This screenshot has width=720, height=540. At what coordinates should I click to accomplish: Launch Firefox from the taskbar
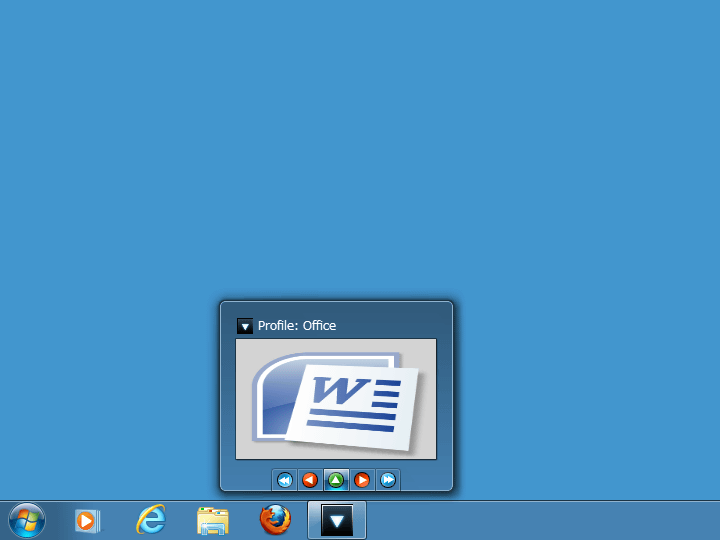(275, 520)
